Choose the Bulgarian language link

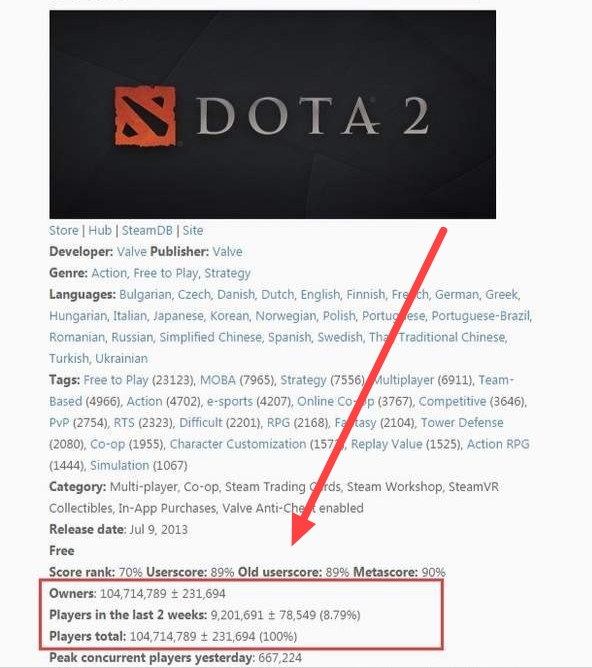point(145,294)
